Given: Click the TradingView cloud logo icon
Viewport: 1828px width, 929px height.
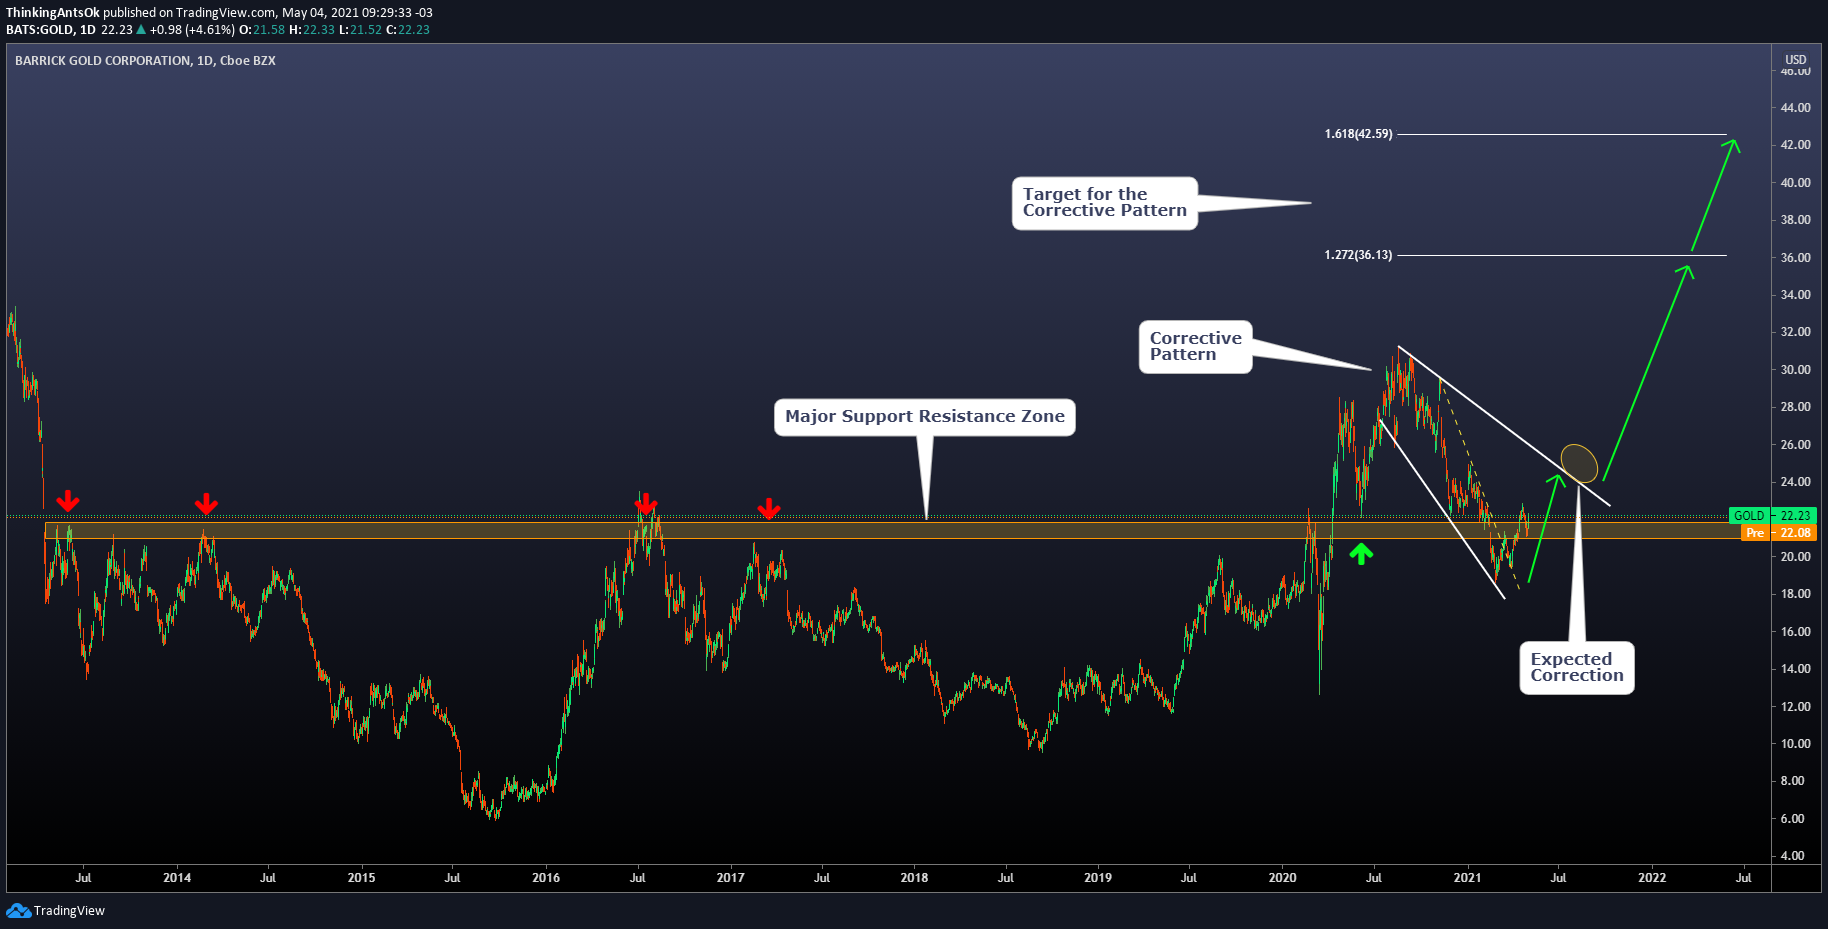Looking at the screenshot, I should tap(18, 910).
